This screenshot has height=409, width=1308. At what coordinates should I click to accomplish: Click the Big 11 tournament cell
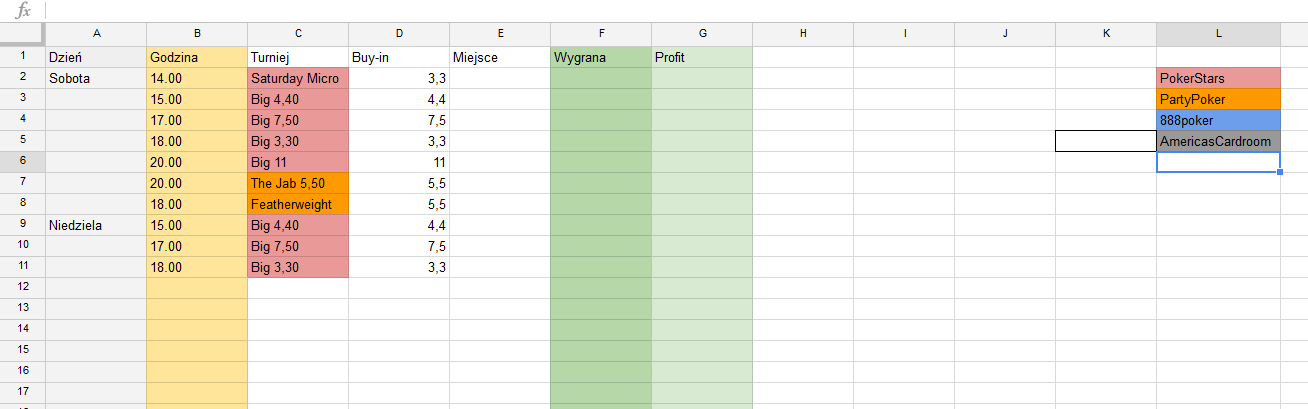click(x=298, y=162)
